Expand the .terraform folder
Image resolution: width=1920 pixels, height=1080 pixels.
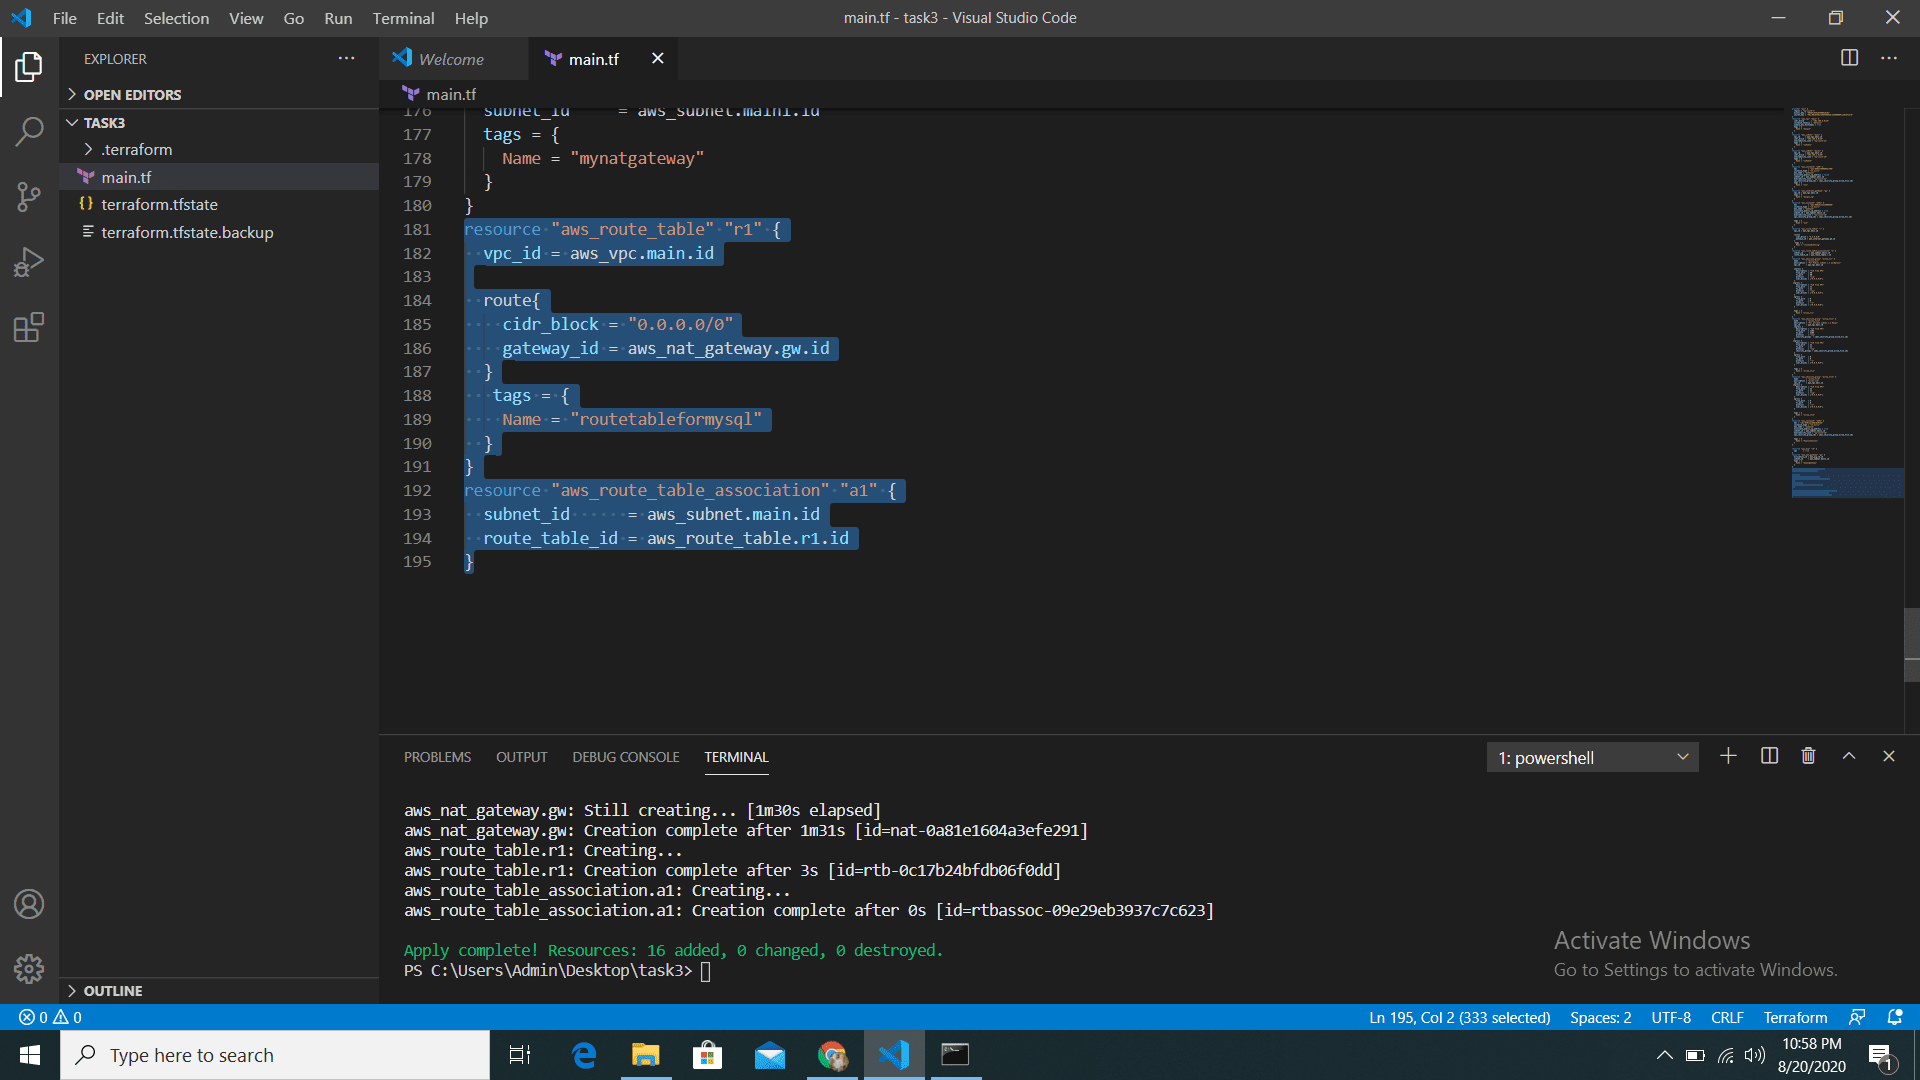137,149
